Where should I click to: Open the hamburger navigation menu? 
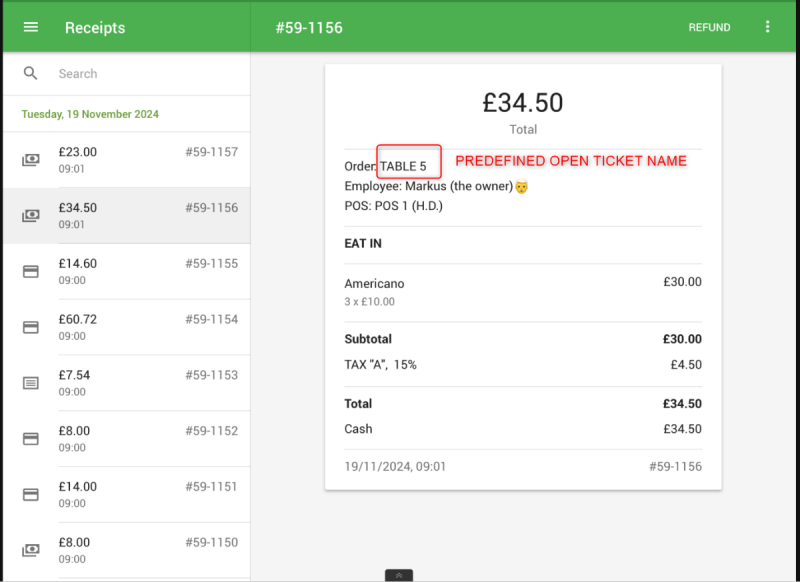click(x=31, y=27)
